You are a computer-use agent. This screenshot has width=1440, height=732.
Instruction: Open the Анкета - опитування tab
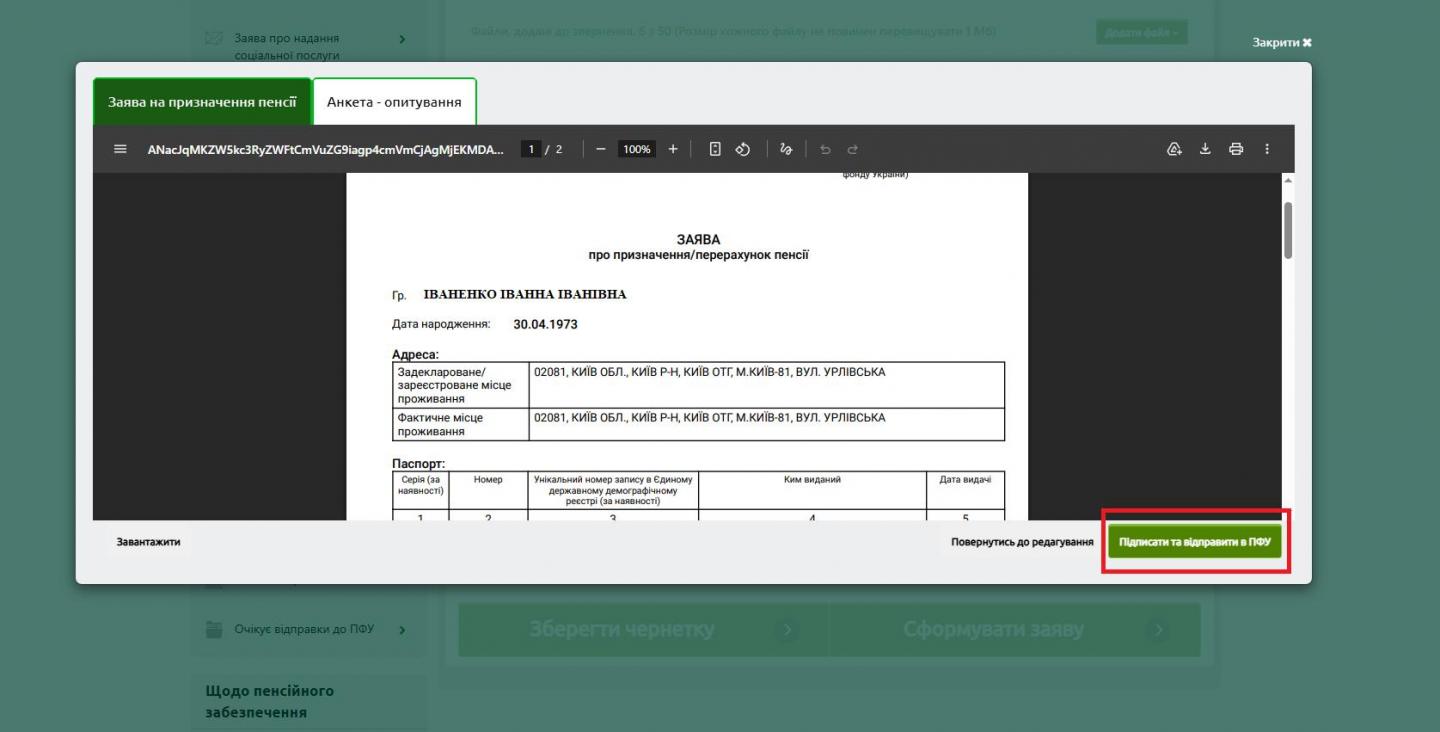tap(394, 102)
